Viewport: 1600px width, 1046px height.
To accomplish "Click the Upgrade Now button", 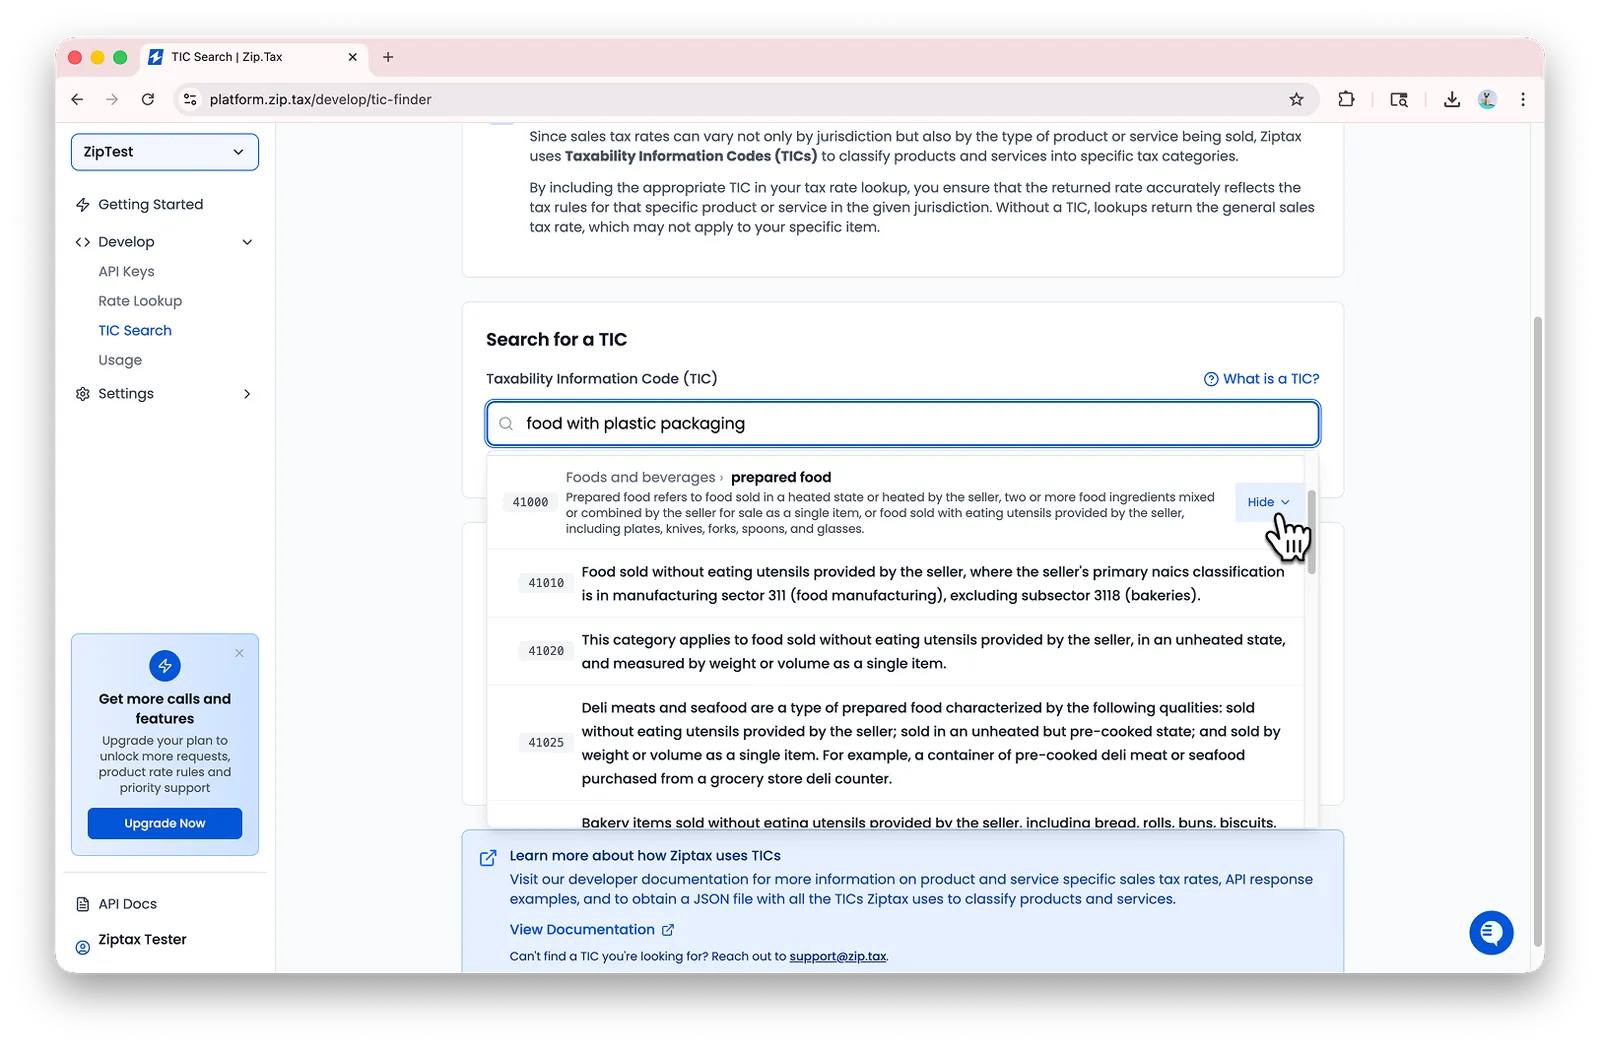I will point(165,824).
